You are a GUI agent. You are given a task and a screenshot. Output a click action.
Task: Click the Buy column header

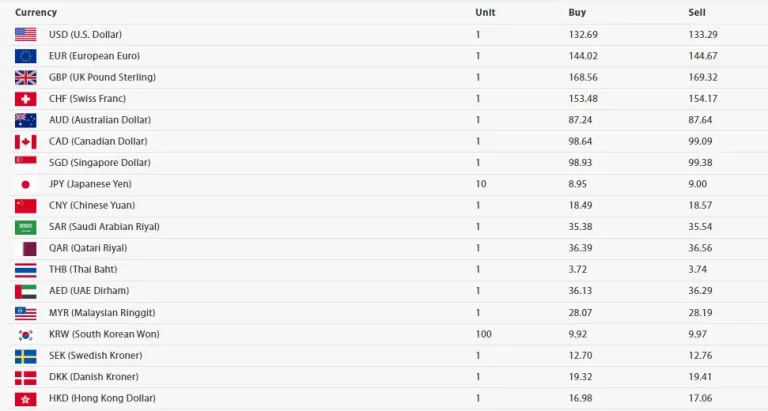(x=577, y=12)
